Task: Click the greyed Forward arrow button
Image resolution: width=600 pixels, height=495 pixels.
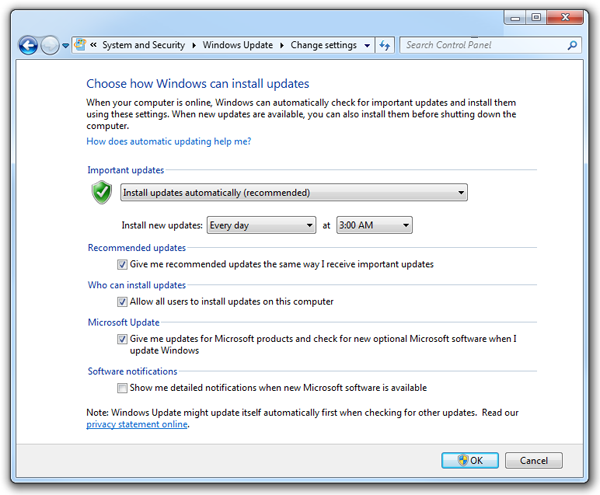Action: click(50, 46)
